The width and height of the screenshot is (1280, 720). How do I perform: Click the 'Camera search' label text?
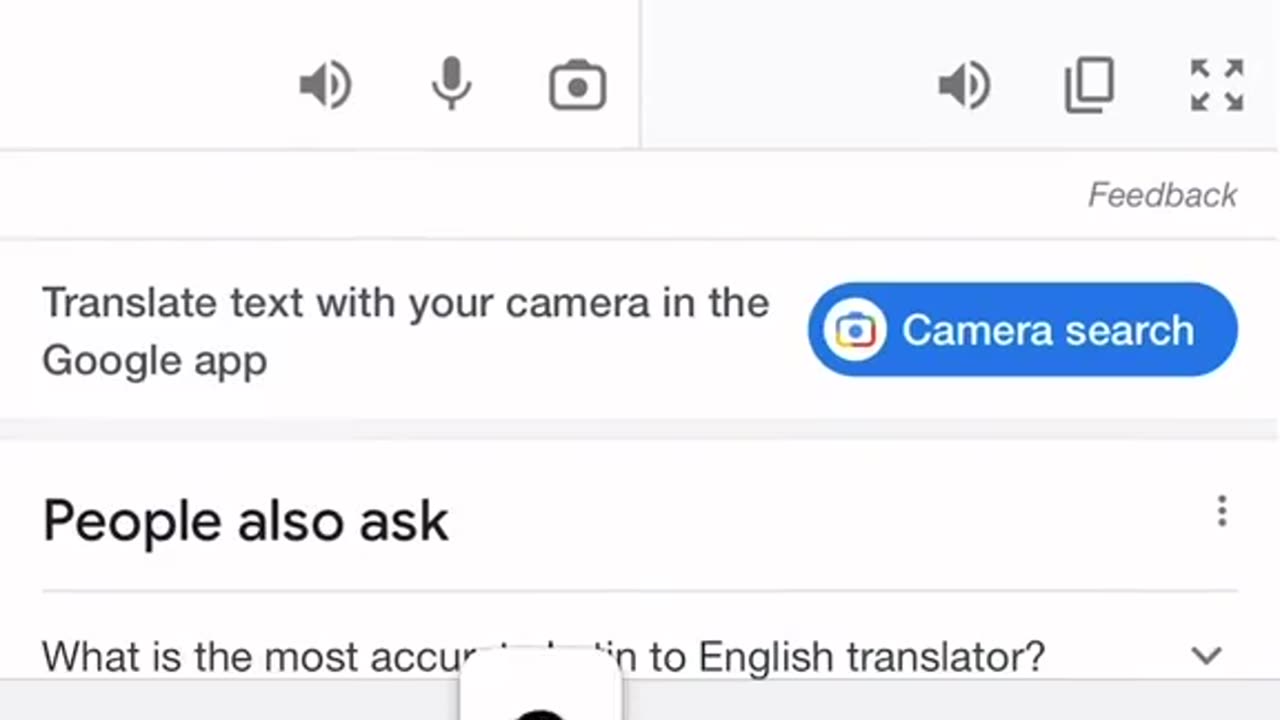coord(1047,330)
